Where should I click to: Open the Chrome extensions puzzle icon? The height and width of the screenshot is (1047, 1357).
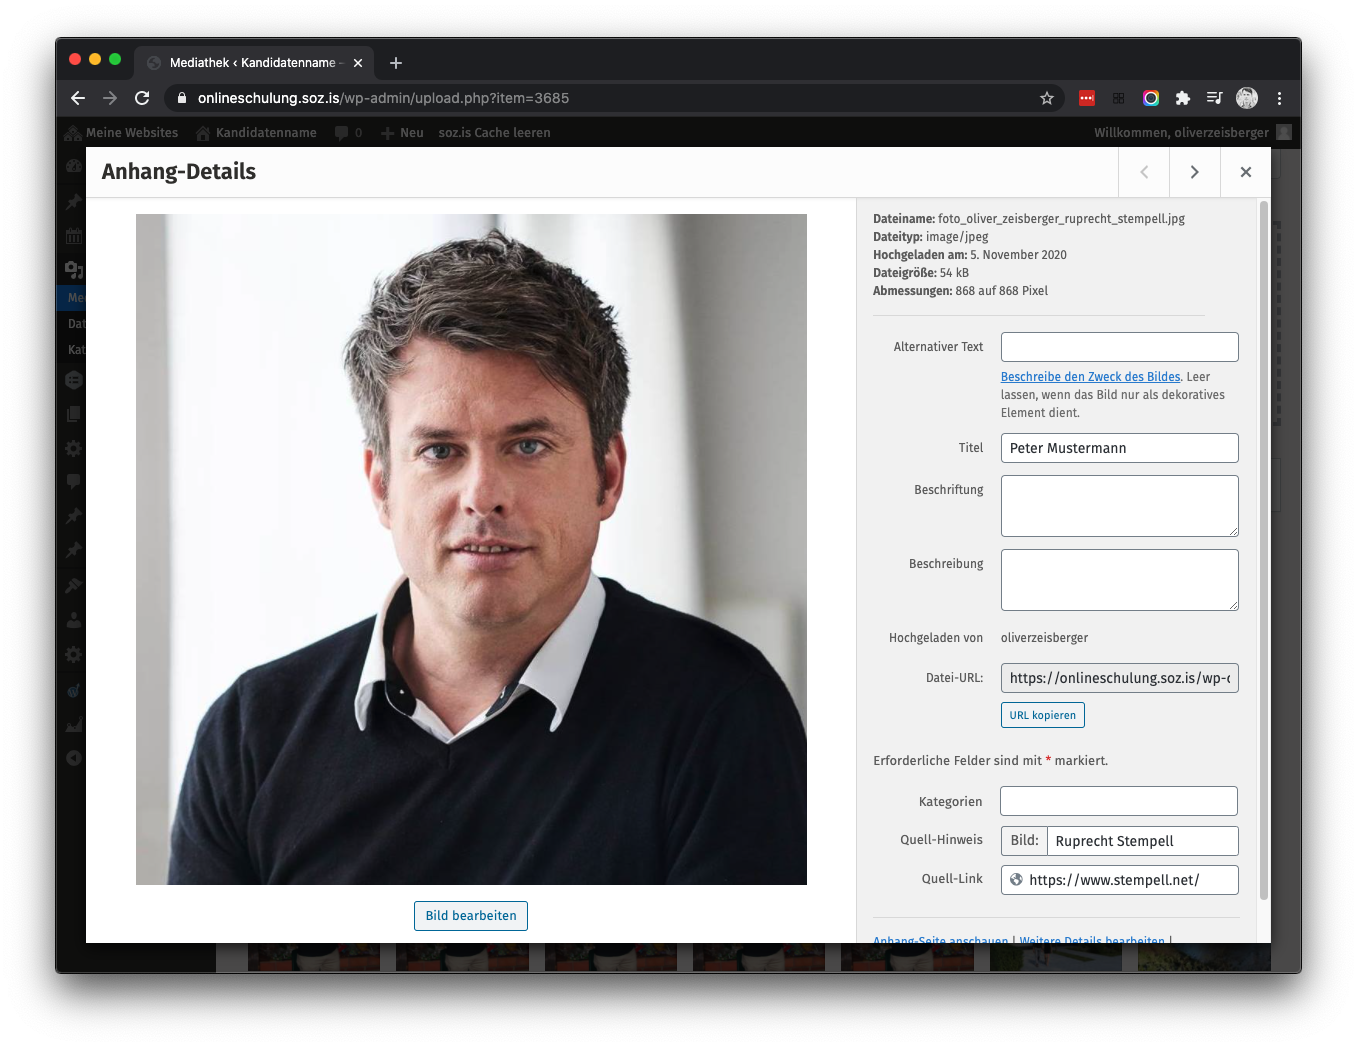(x=1183, y=98)
